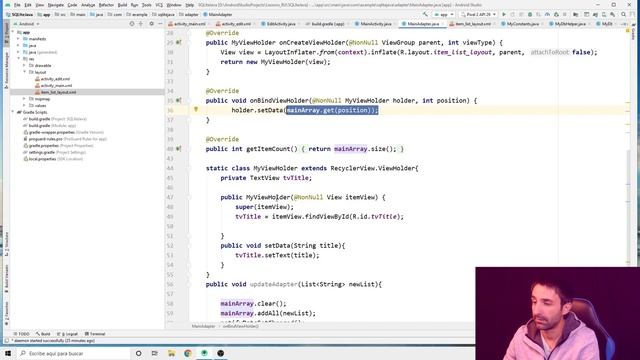The width and height of the screenshot is (640, 360).
Task: Open Chrome from the taskbar
Action: click(x=188, y=353)
